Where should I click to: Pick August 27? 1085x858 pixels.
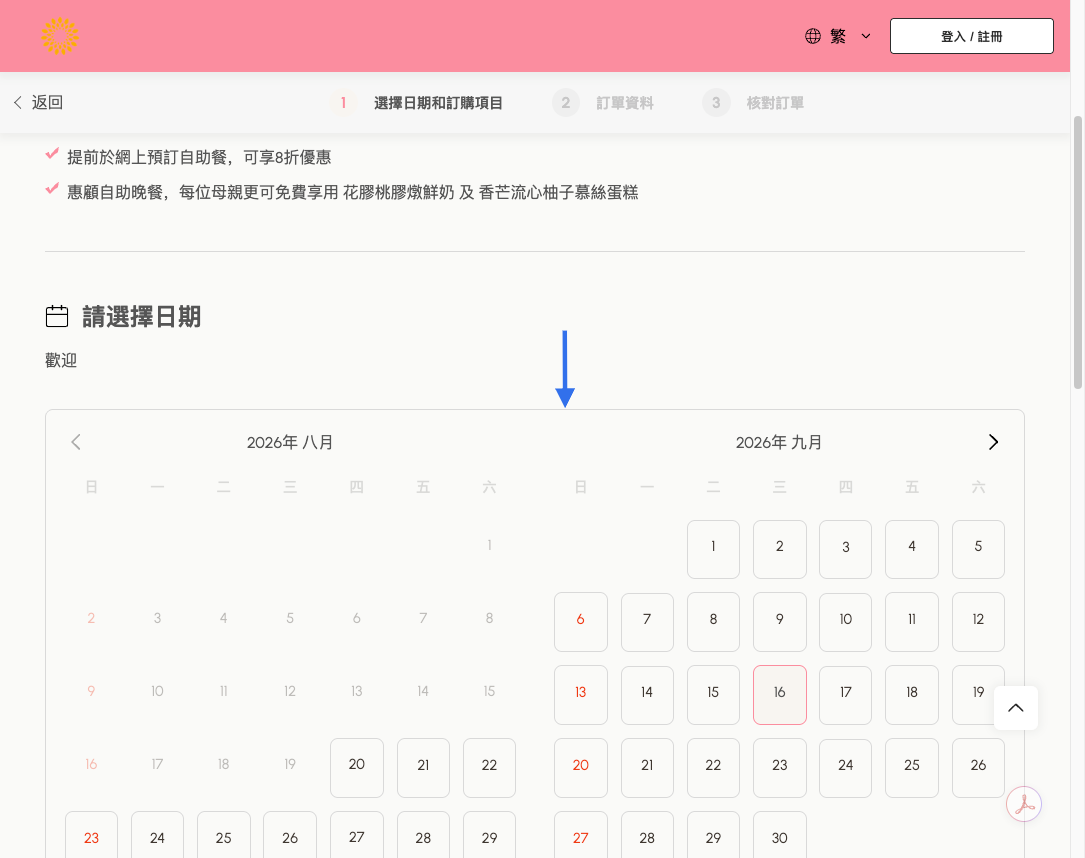coord(357,835)
